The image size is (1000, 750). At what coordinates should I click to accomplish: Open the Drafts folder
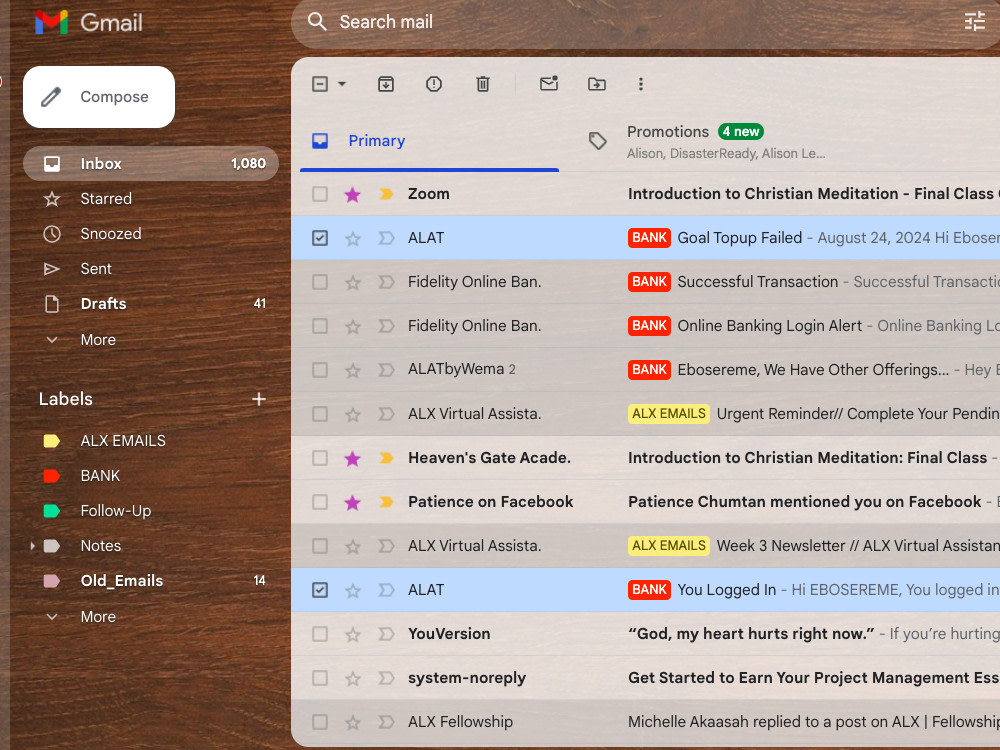coord(151,304)
